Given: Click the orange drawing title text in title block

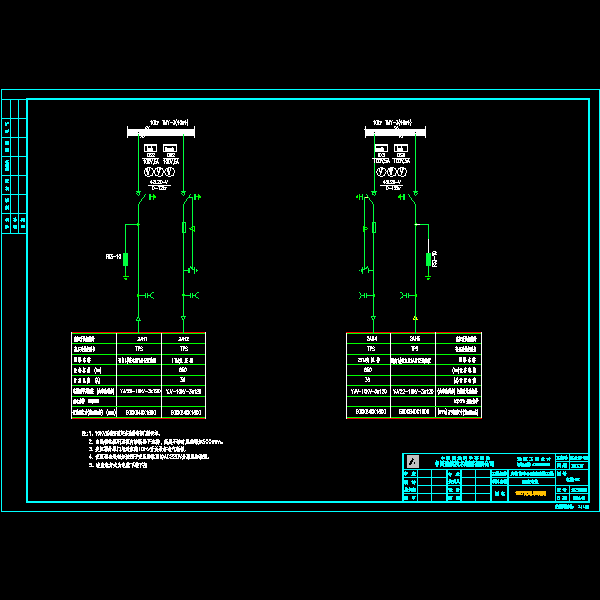Looking at the screenshot, I should point(530,493).
